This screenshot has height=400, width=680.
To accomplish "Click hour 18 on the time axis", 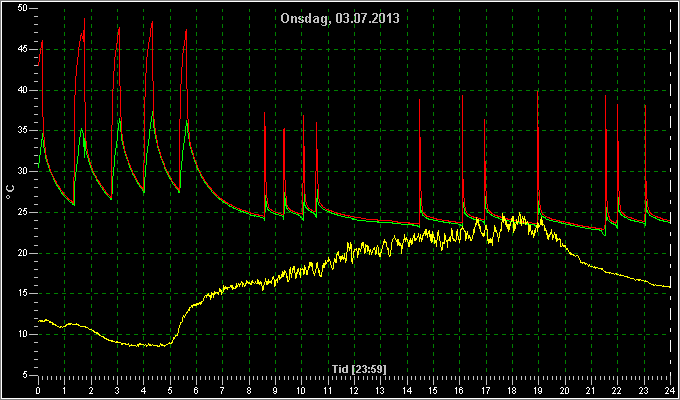I will 512,390.
